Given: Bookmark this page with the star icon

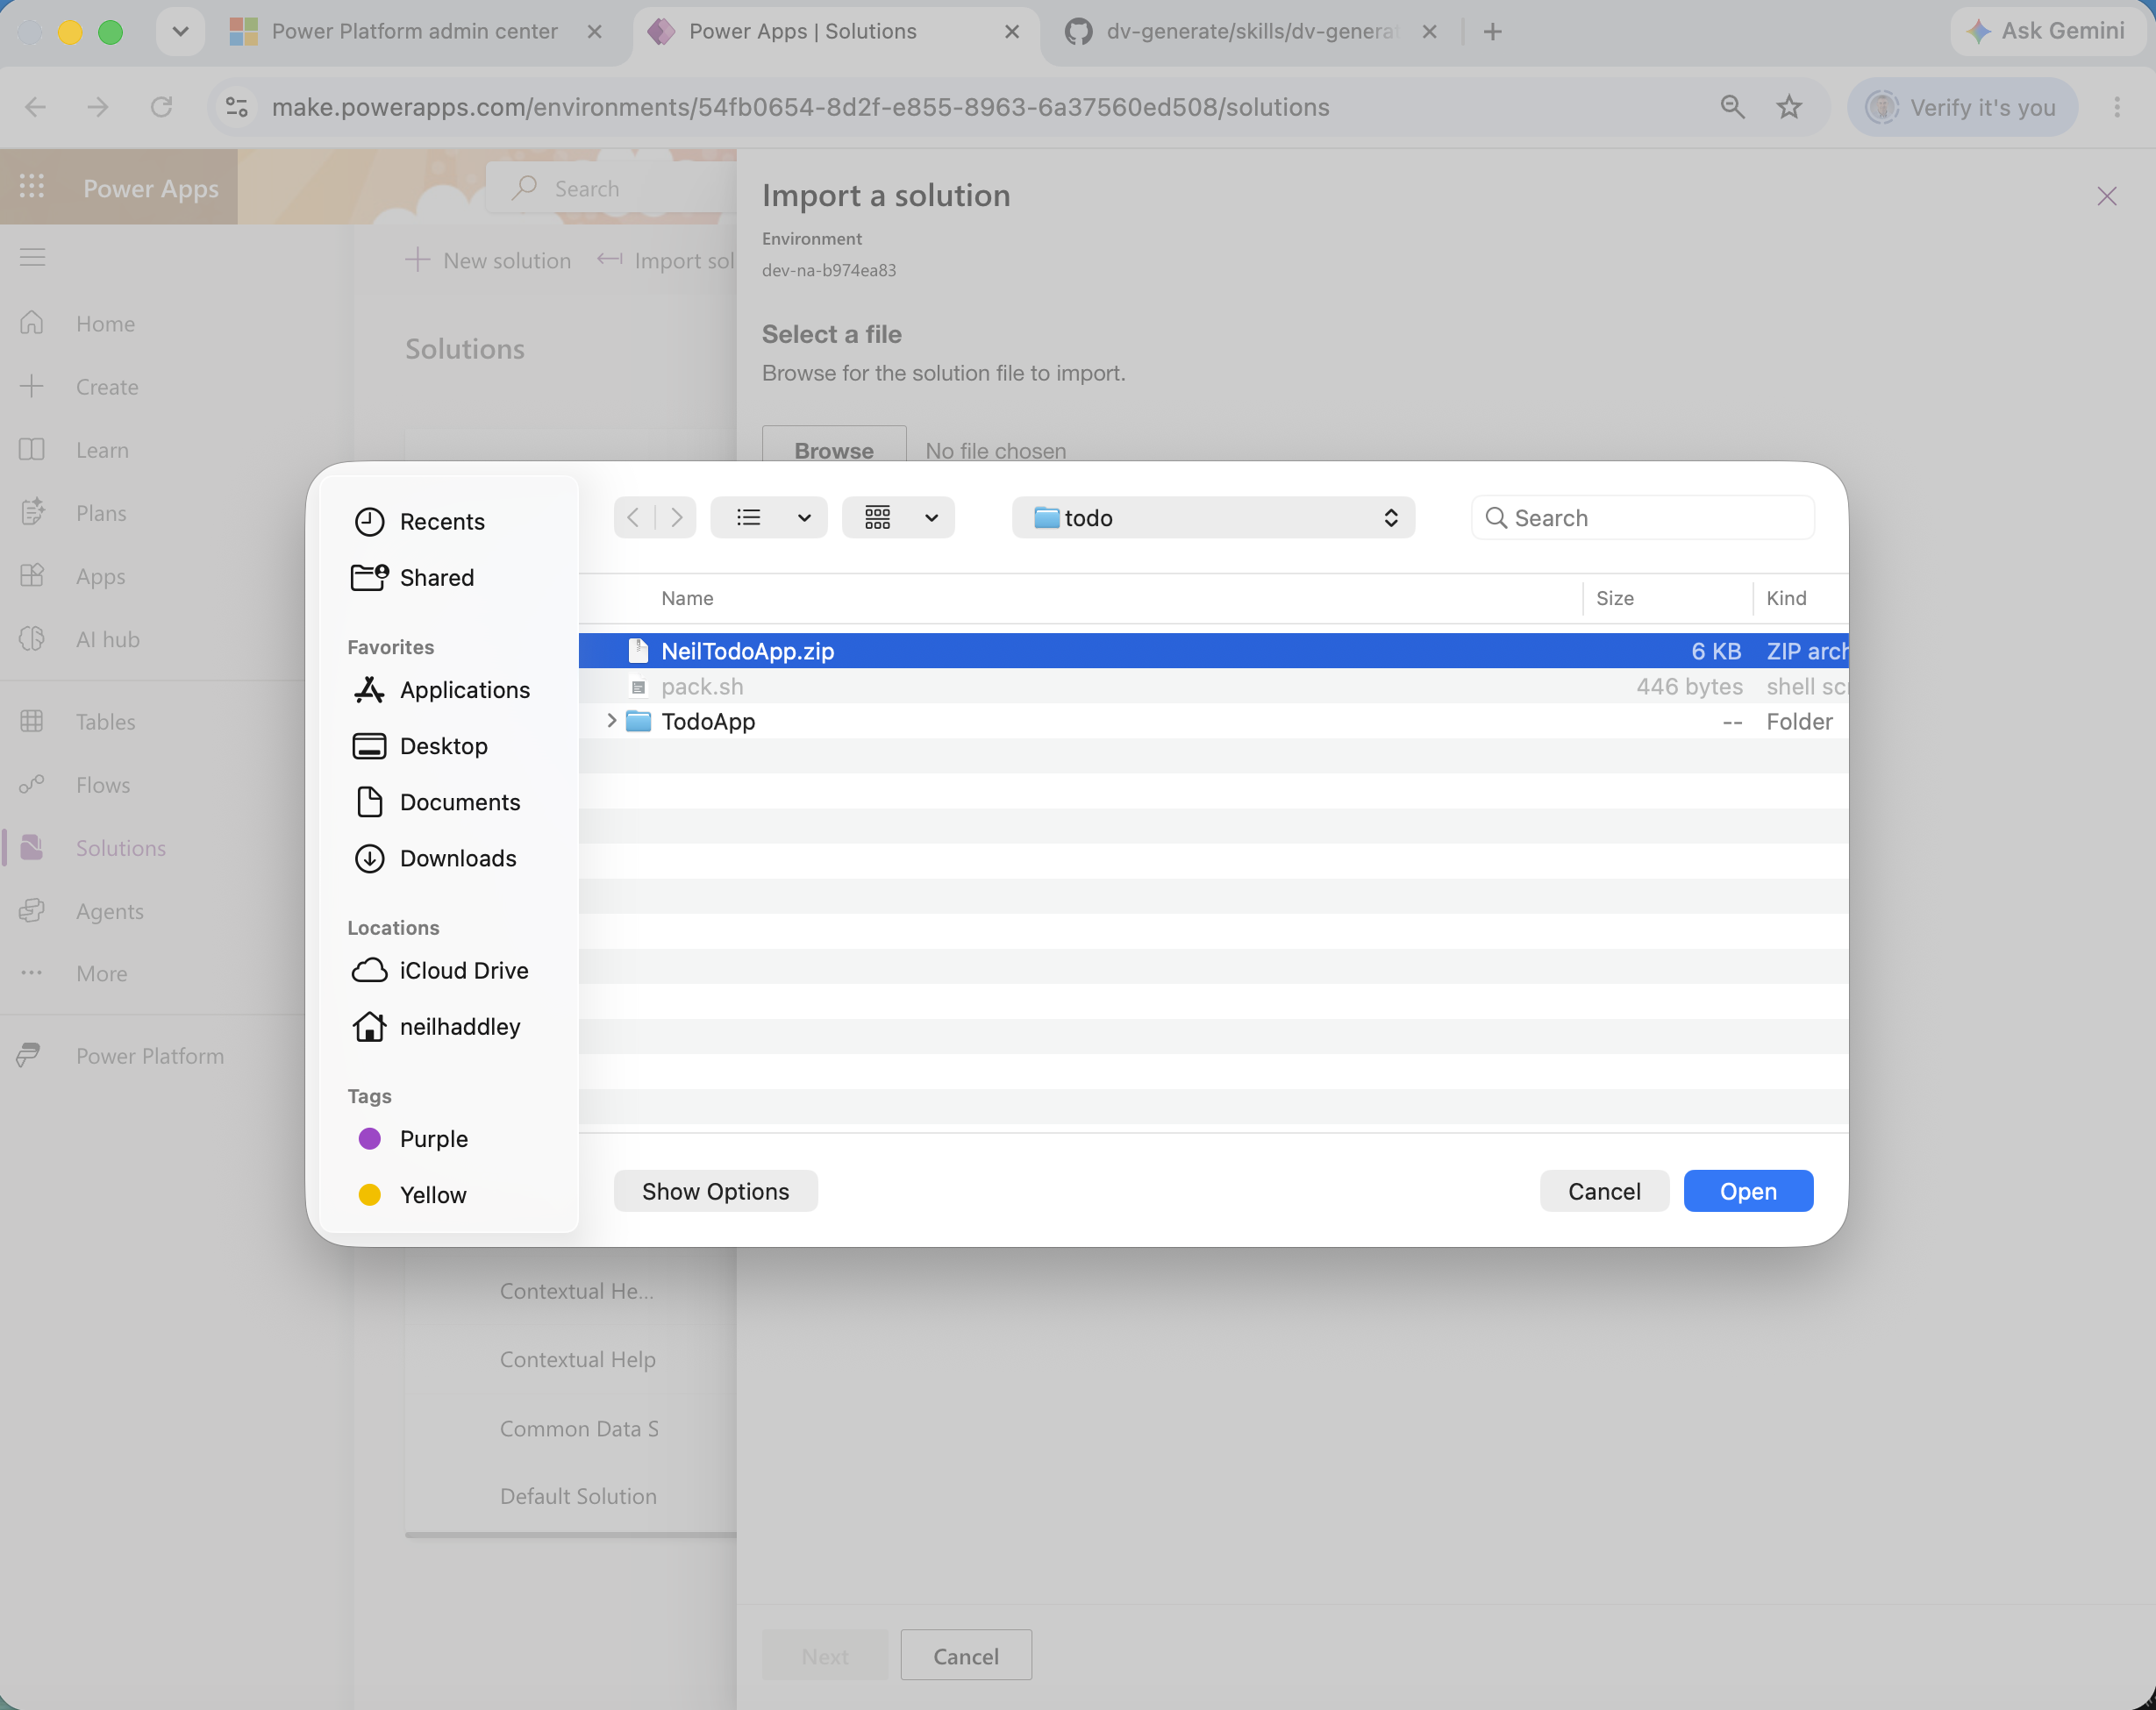Looking at the screenshot, I should pyautogui.click(x=1789, y=107).
